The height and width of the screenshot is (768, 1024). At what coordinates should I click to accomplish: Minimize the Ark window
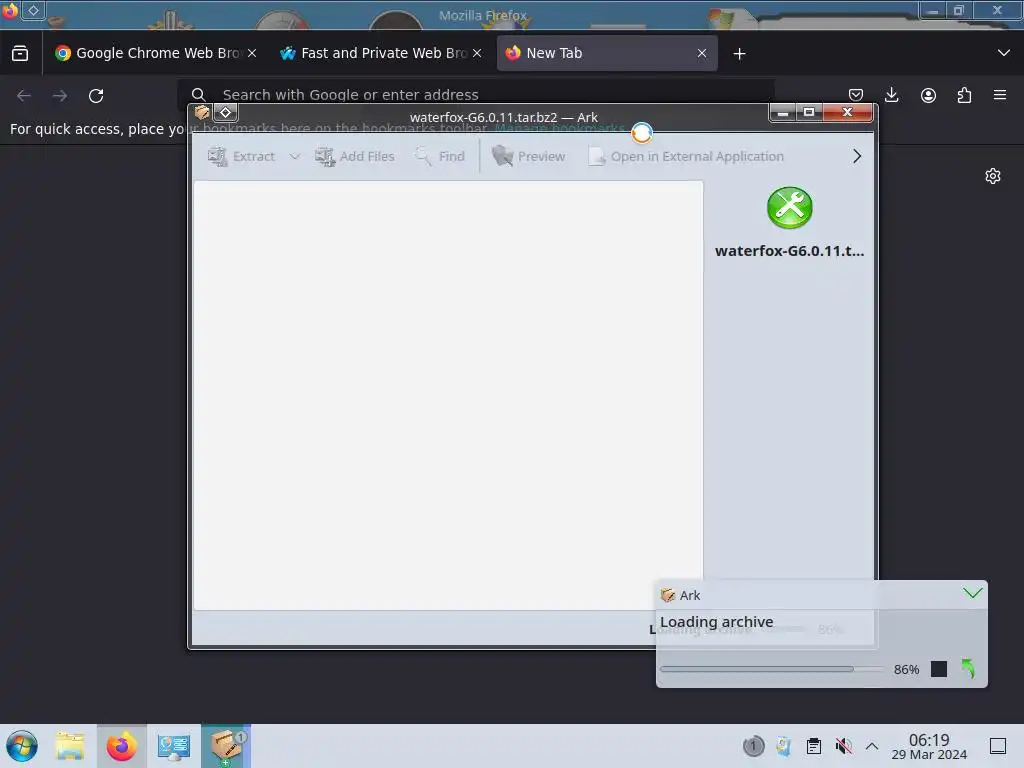[782, 112]
